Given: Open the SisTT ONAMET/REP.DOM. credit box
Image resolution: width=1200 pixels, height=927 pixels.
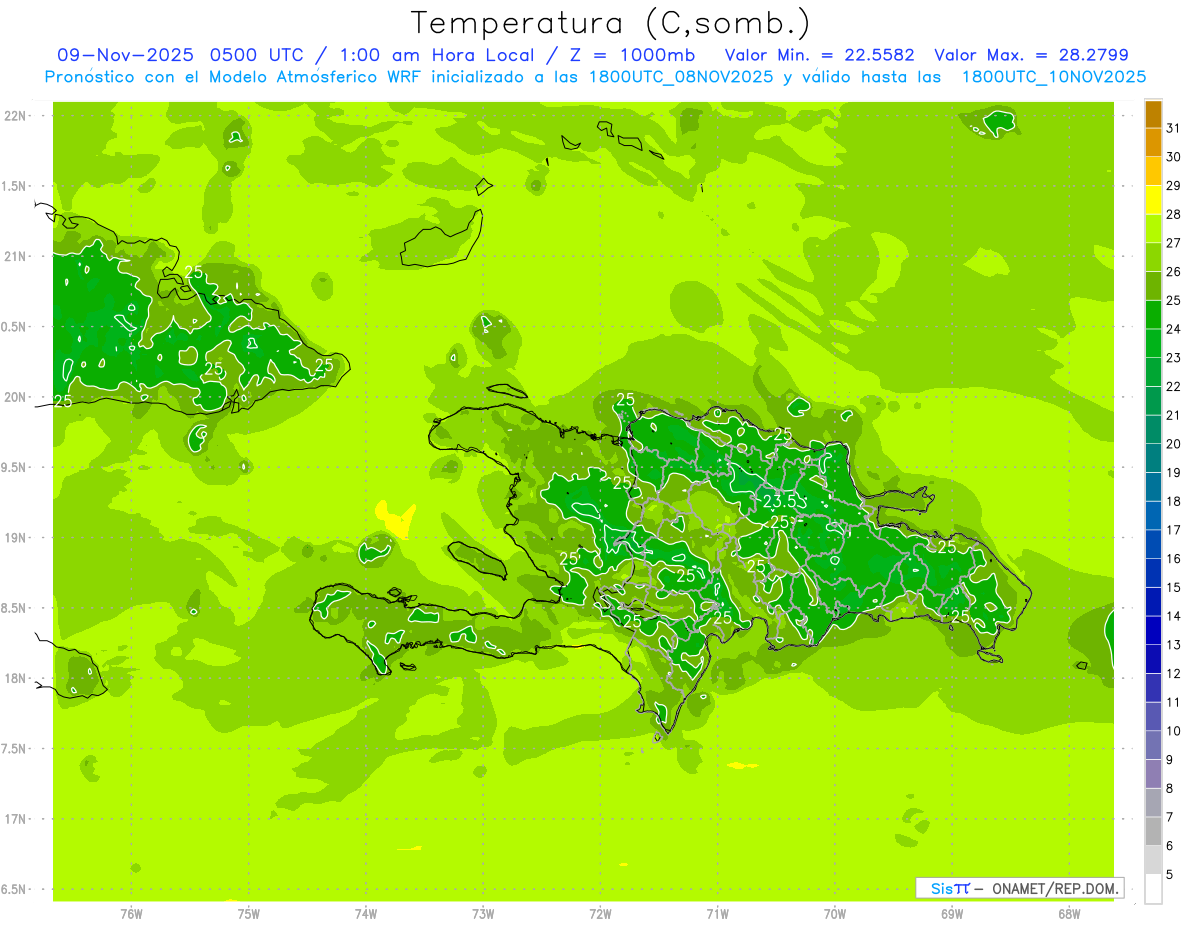Looking at the screenshot, I should coord(1019,888).
